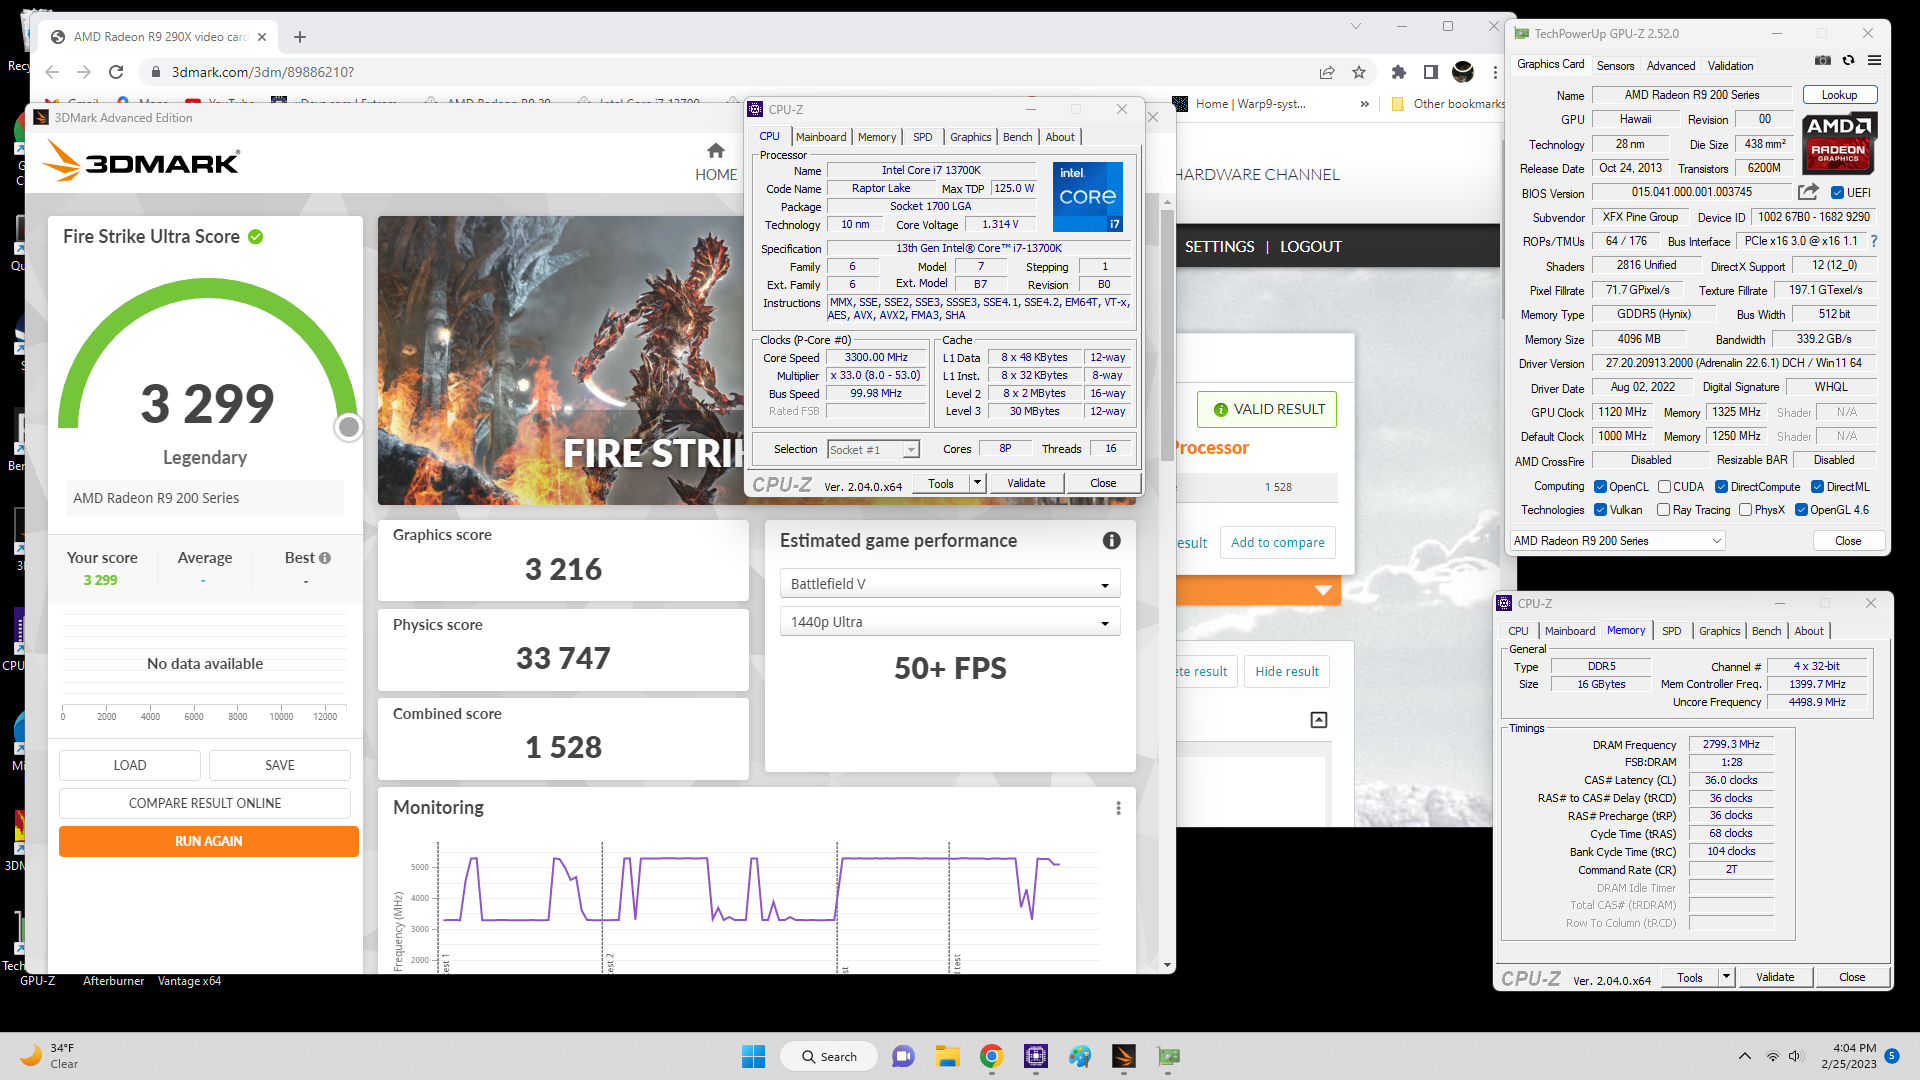The height and width of the screenshot is (1080, 1920).
Task: Toggle the DirectCompute checkbox
Action: pyautogui.click(x=1721, y=487)
